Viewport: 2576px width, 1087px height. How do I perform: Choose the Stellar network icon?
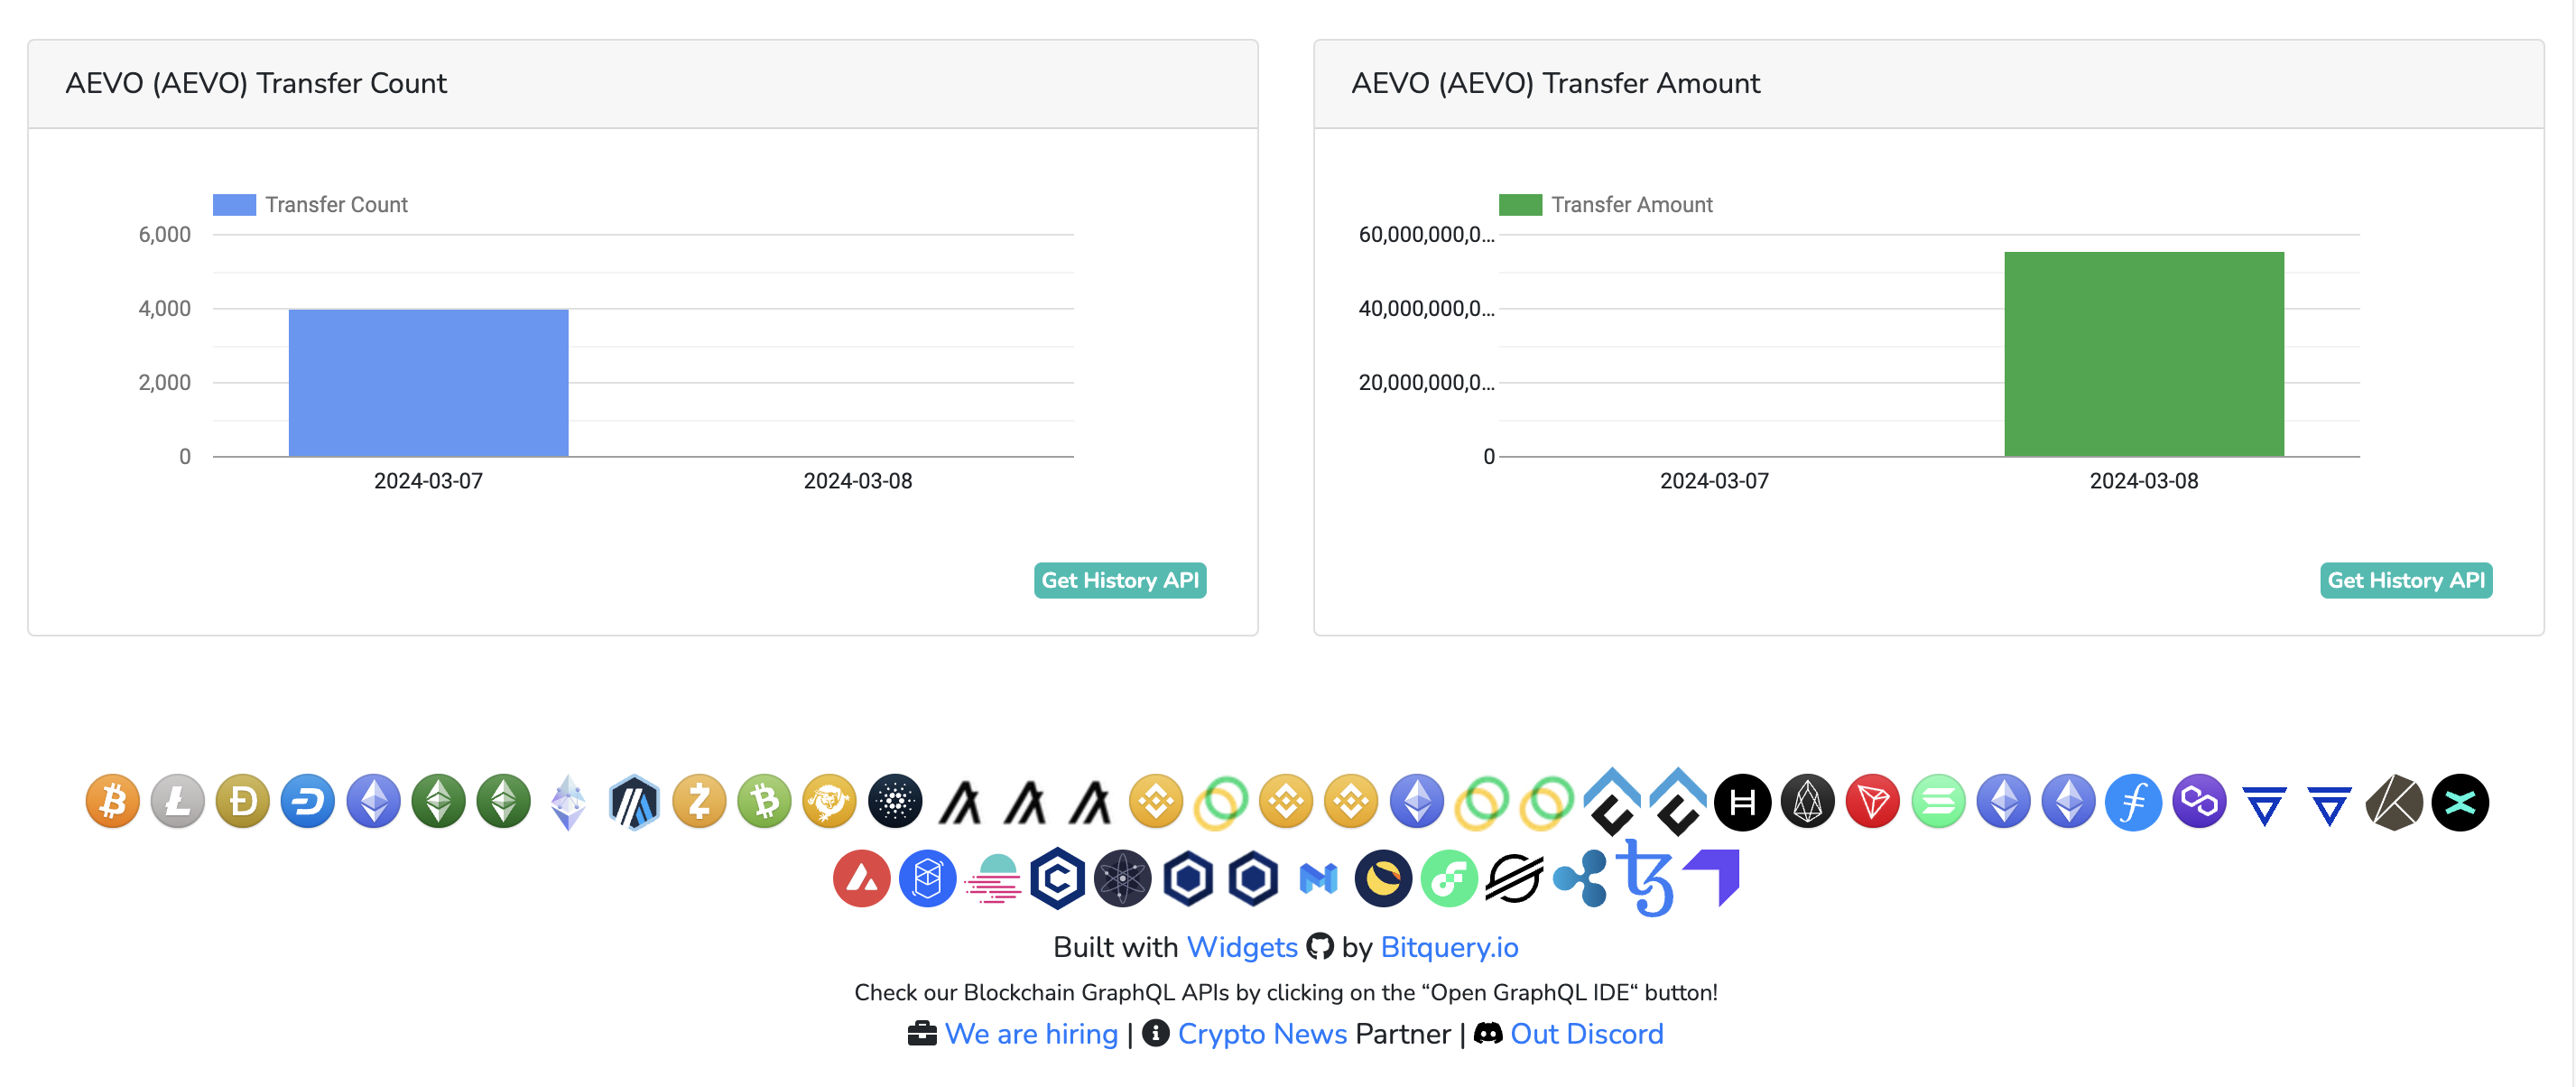1514,879
